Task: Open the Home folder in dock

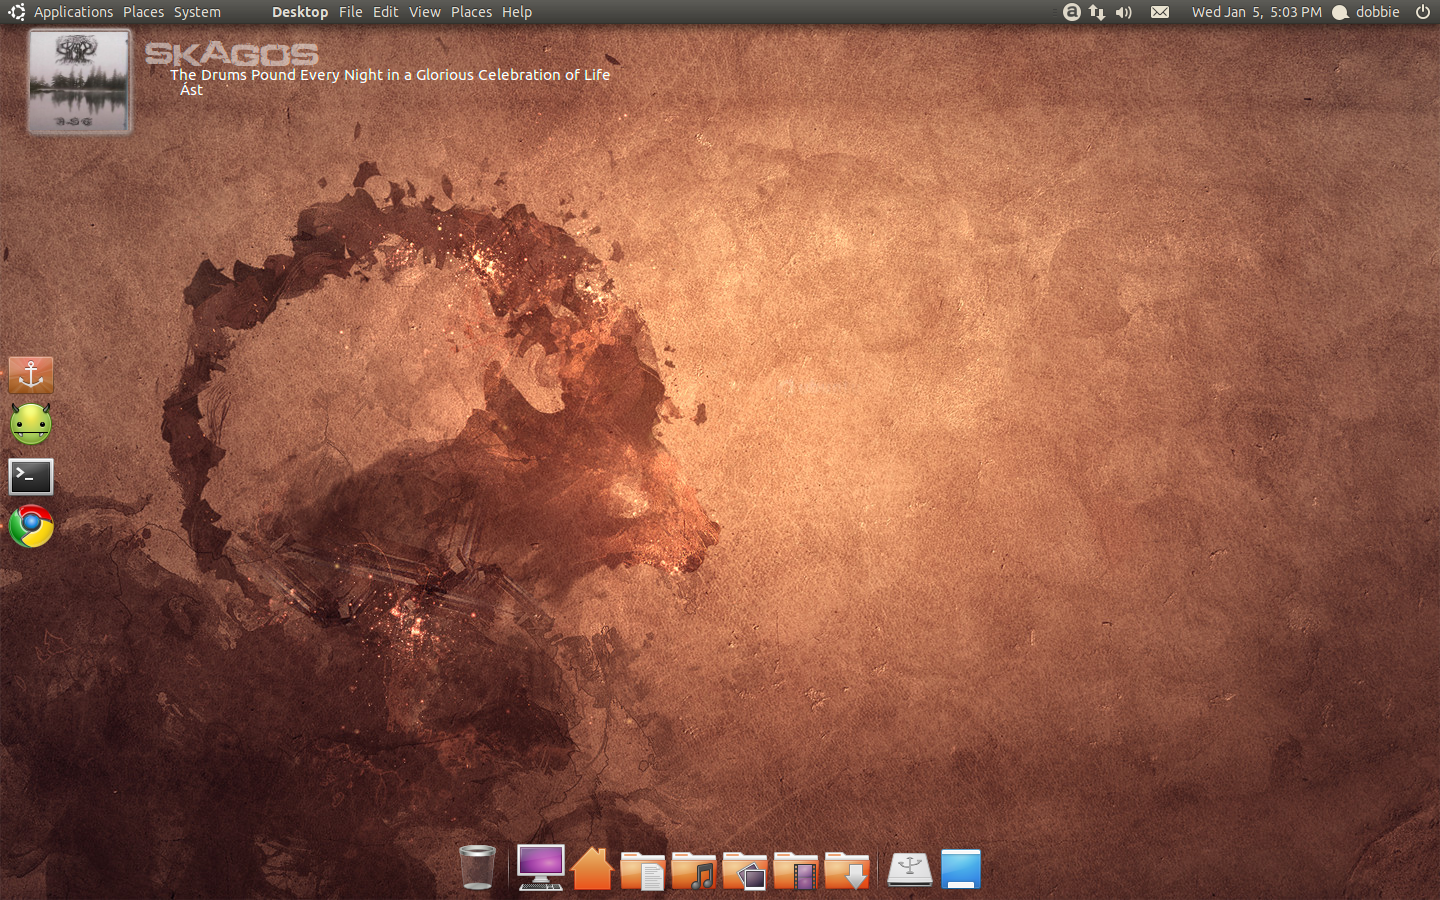Action: coord(592,868)
